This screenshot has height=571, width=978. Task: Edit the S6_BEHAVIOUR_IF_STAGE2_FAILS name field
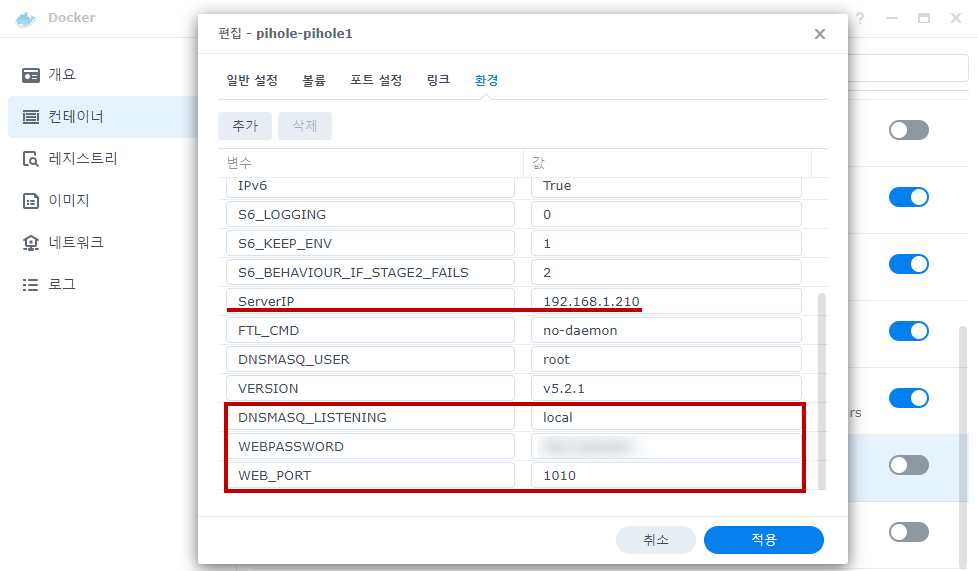[x=370, y=273]
